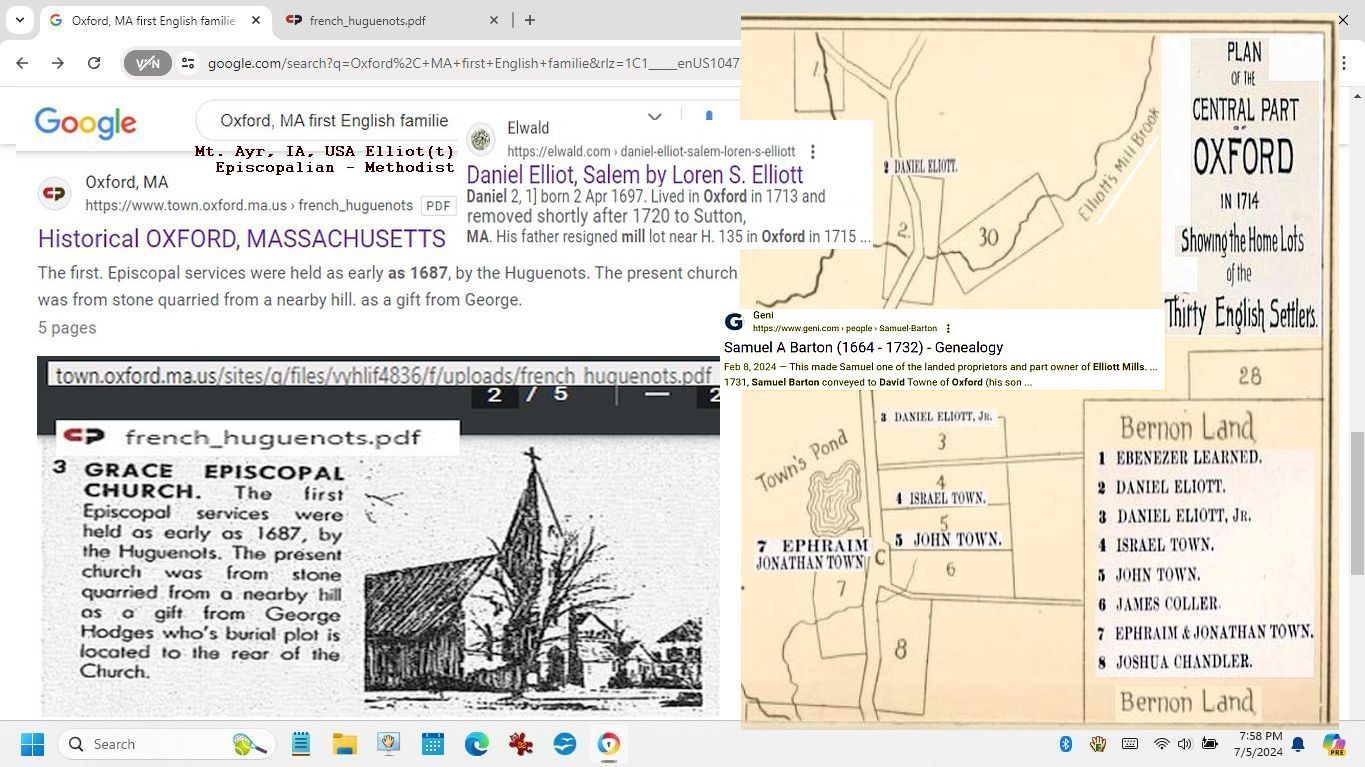Reload the current Google search page

click(x=94, y=63)
